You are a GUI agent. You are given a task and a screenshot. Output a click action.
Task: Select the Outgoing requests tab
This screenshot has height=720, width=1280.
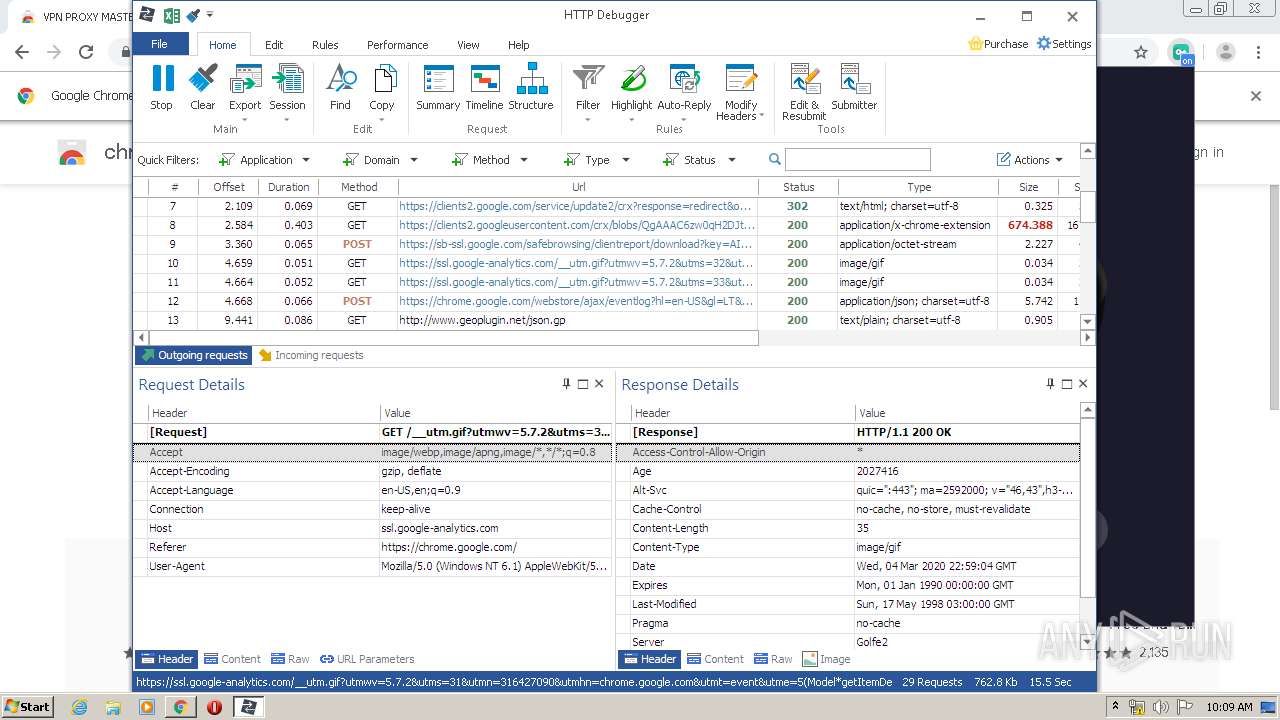194,355
